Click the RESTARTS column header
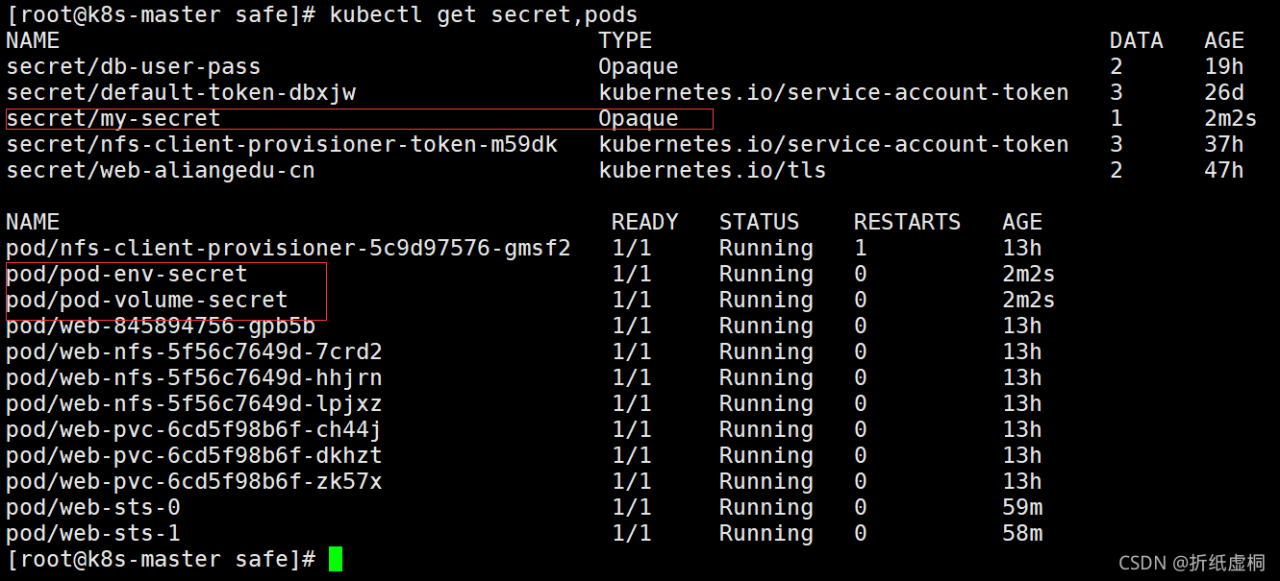 (907, 222)
